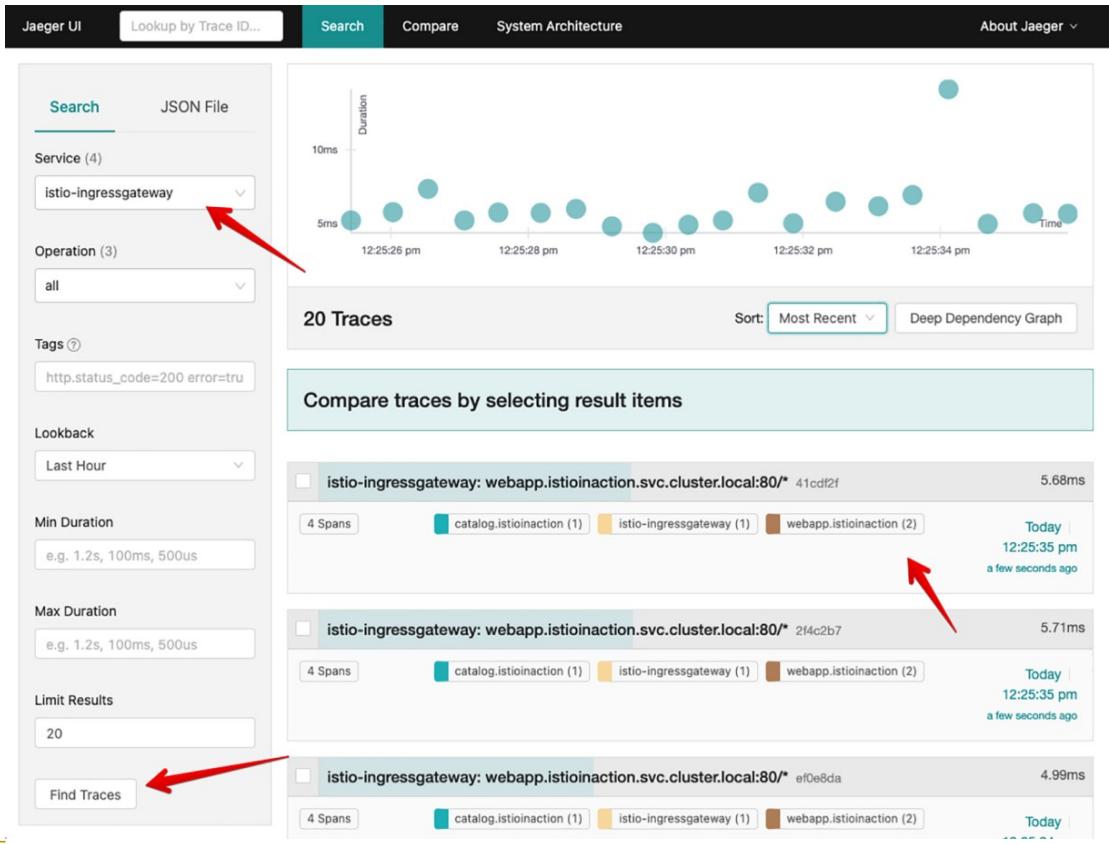Tick the checkbox for trace ef0e8da

[304, 776]
